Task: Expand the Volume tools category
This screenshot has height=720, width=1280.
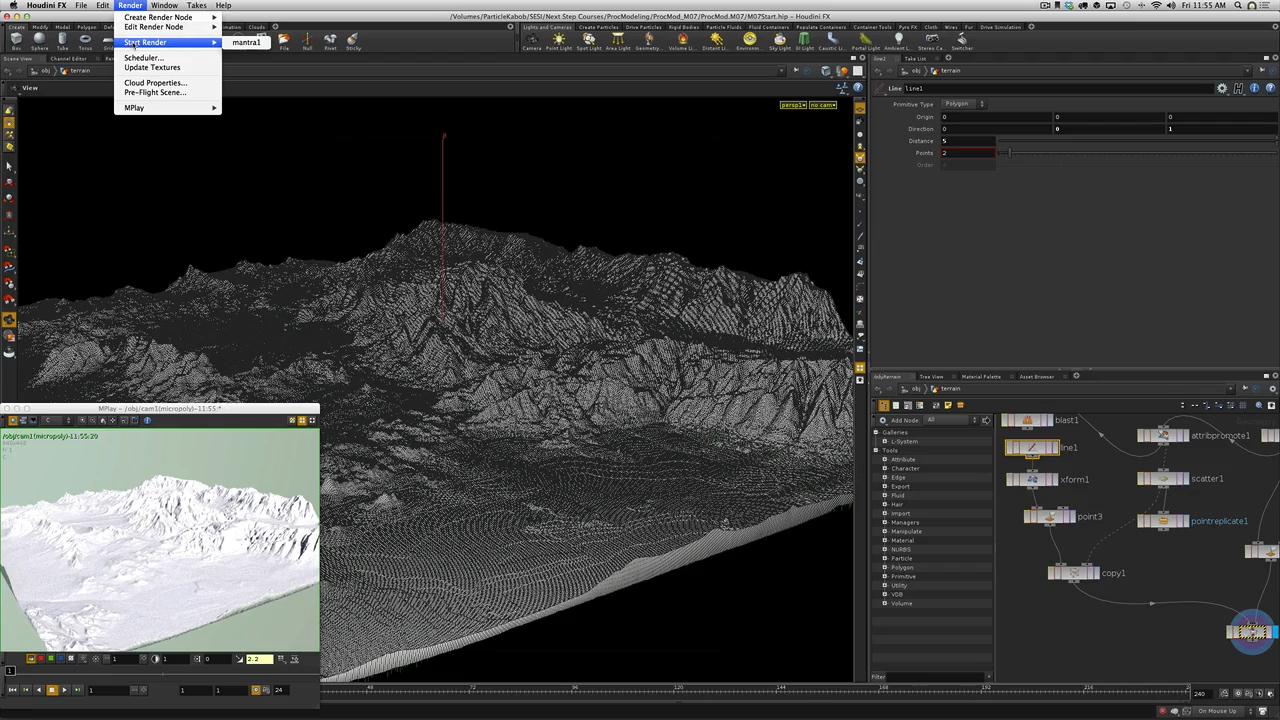Action: pos(885,603)
